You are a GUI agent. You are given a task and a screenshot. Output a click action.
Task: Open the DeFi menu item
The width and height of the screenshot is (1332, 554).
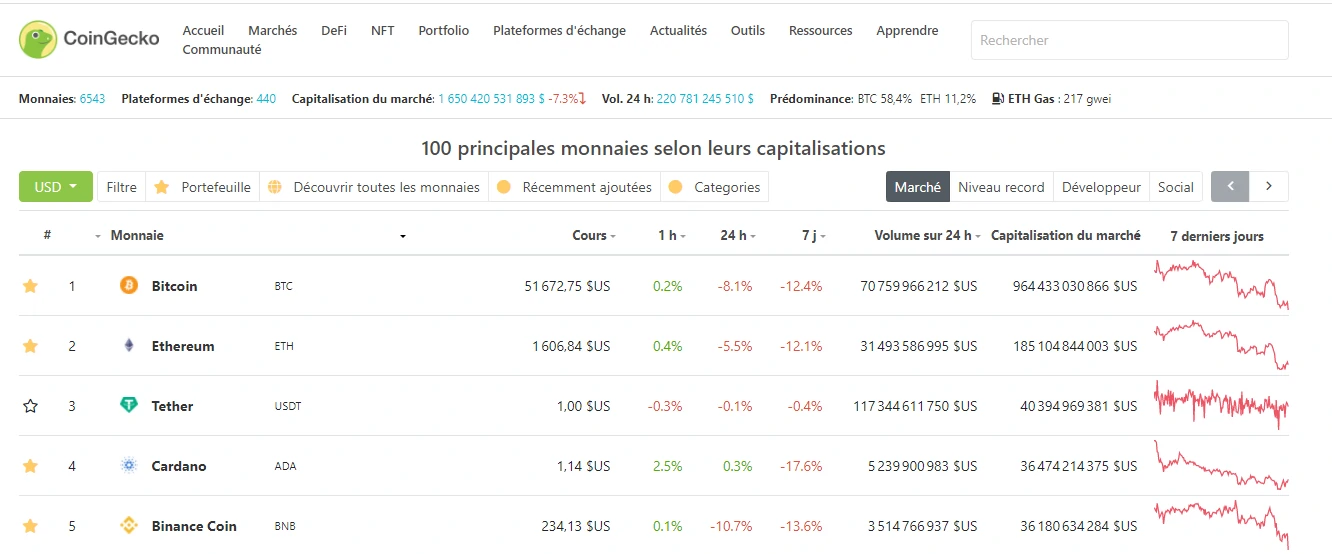pyautogui.click(x=334, y=31)
